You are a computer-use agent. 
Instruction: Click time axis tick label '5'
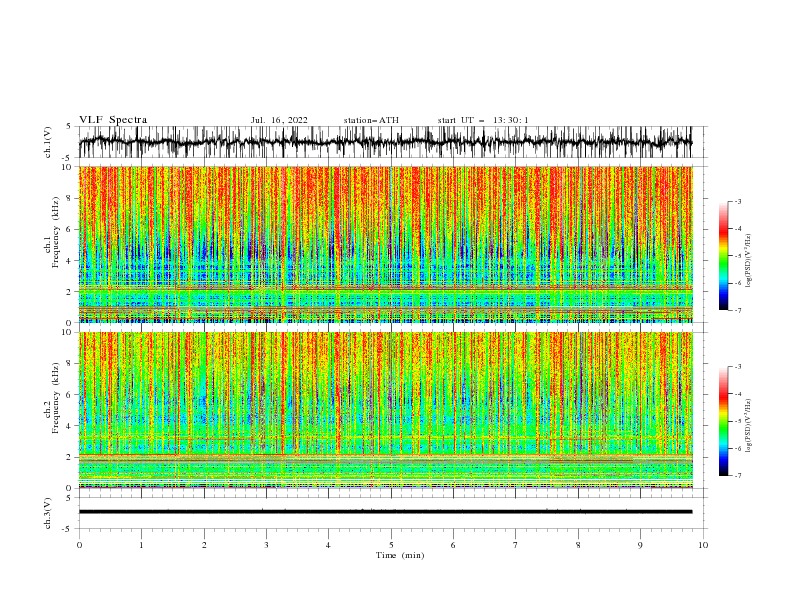pos(391,545)
